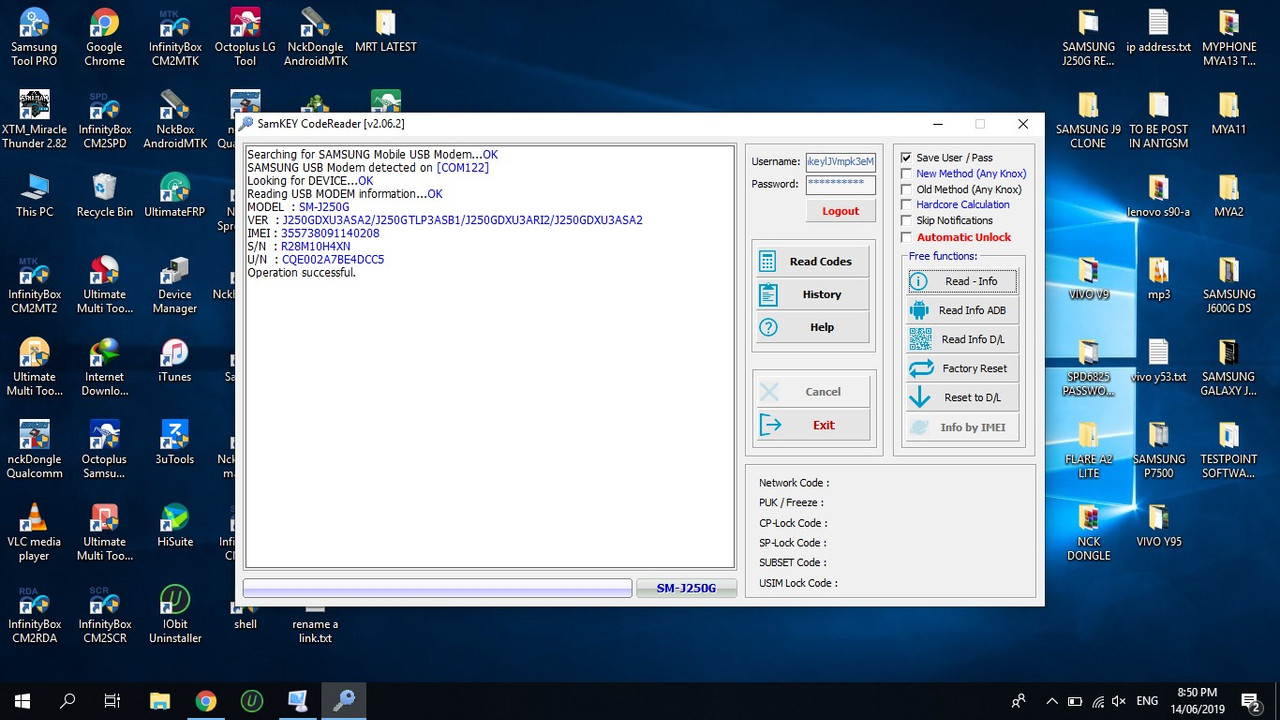
Task: Open Samsung Tool PRO desktop icon
Action: click(34, 37)
